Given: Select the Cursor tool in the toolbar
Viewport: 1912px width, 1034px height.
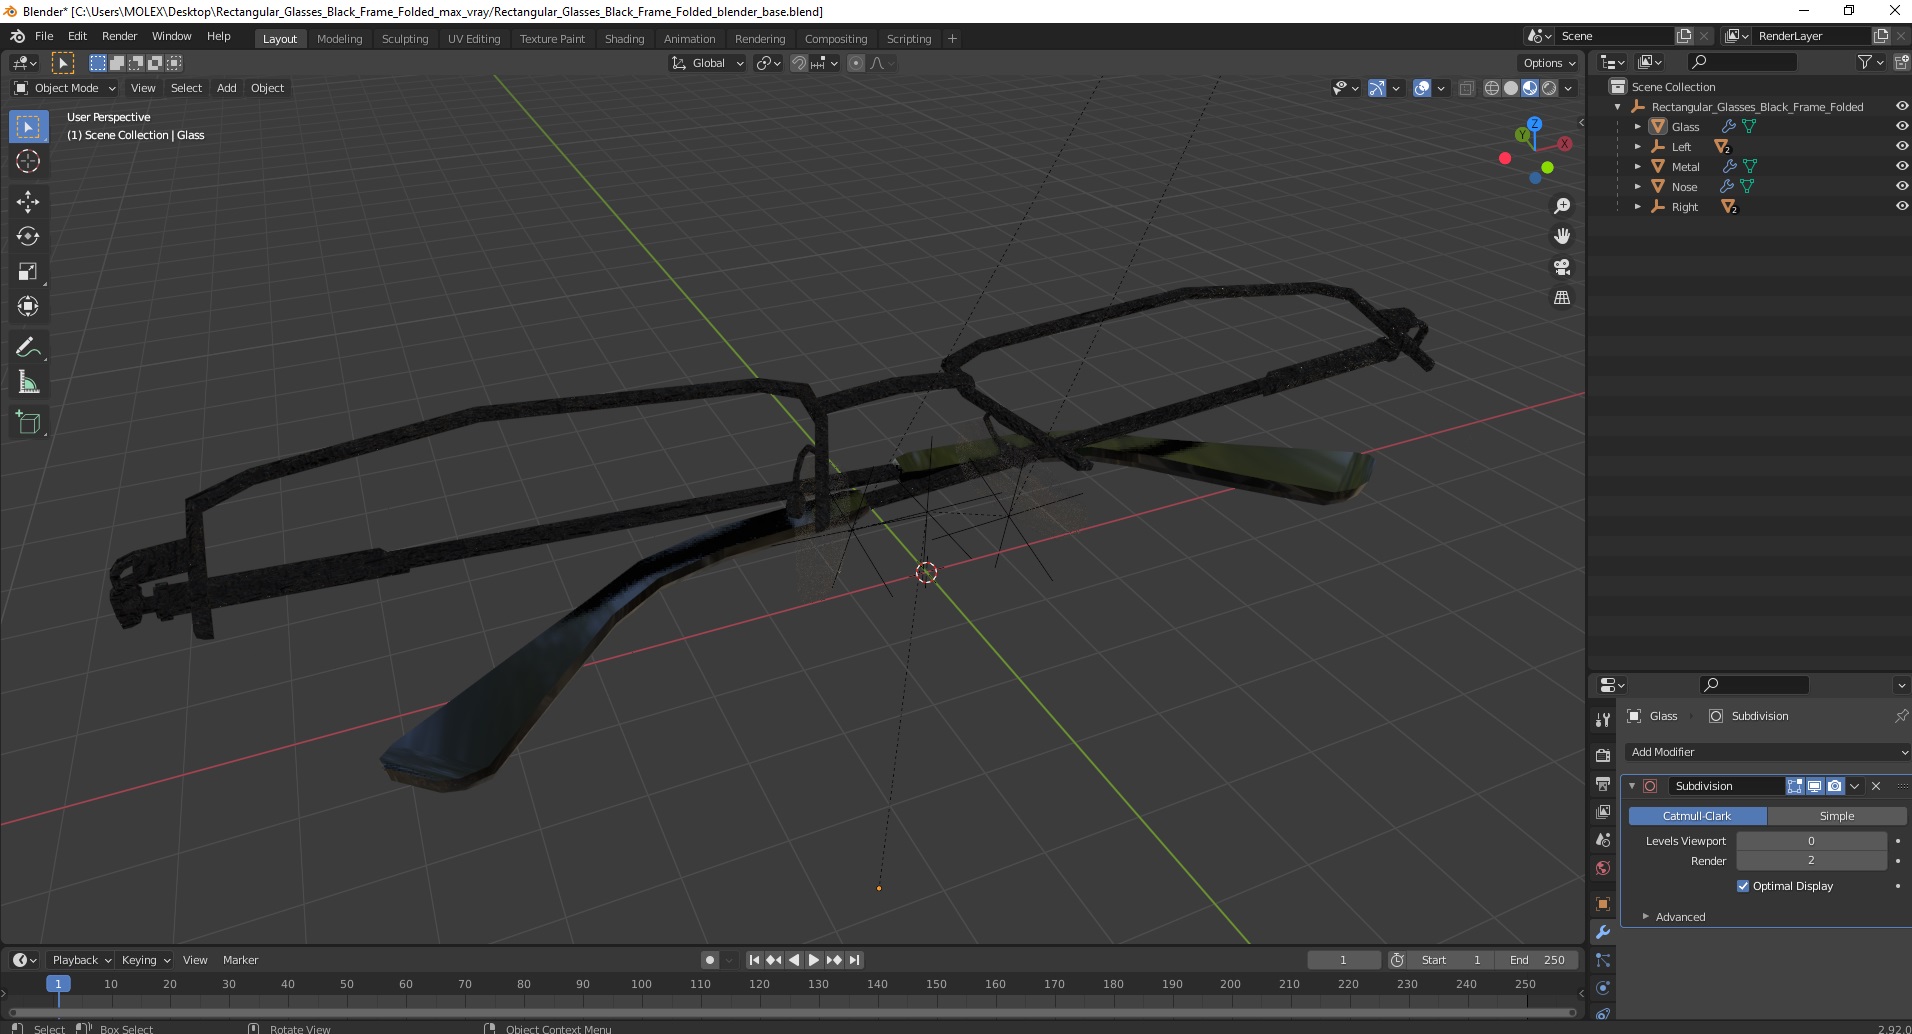Looking at the screenshot, I should [x=28, y=161].
